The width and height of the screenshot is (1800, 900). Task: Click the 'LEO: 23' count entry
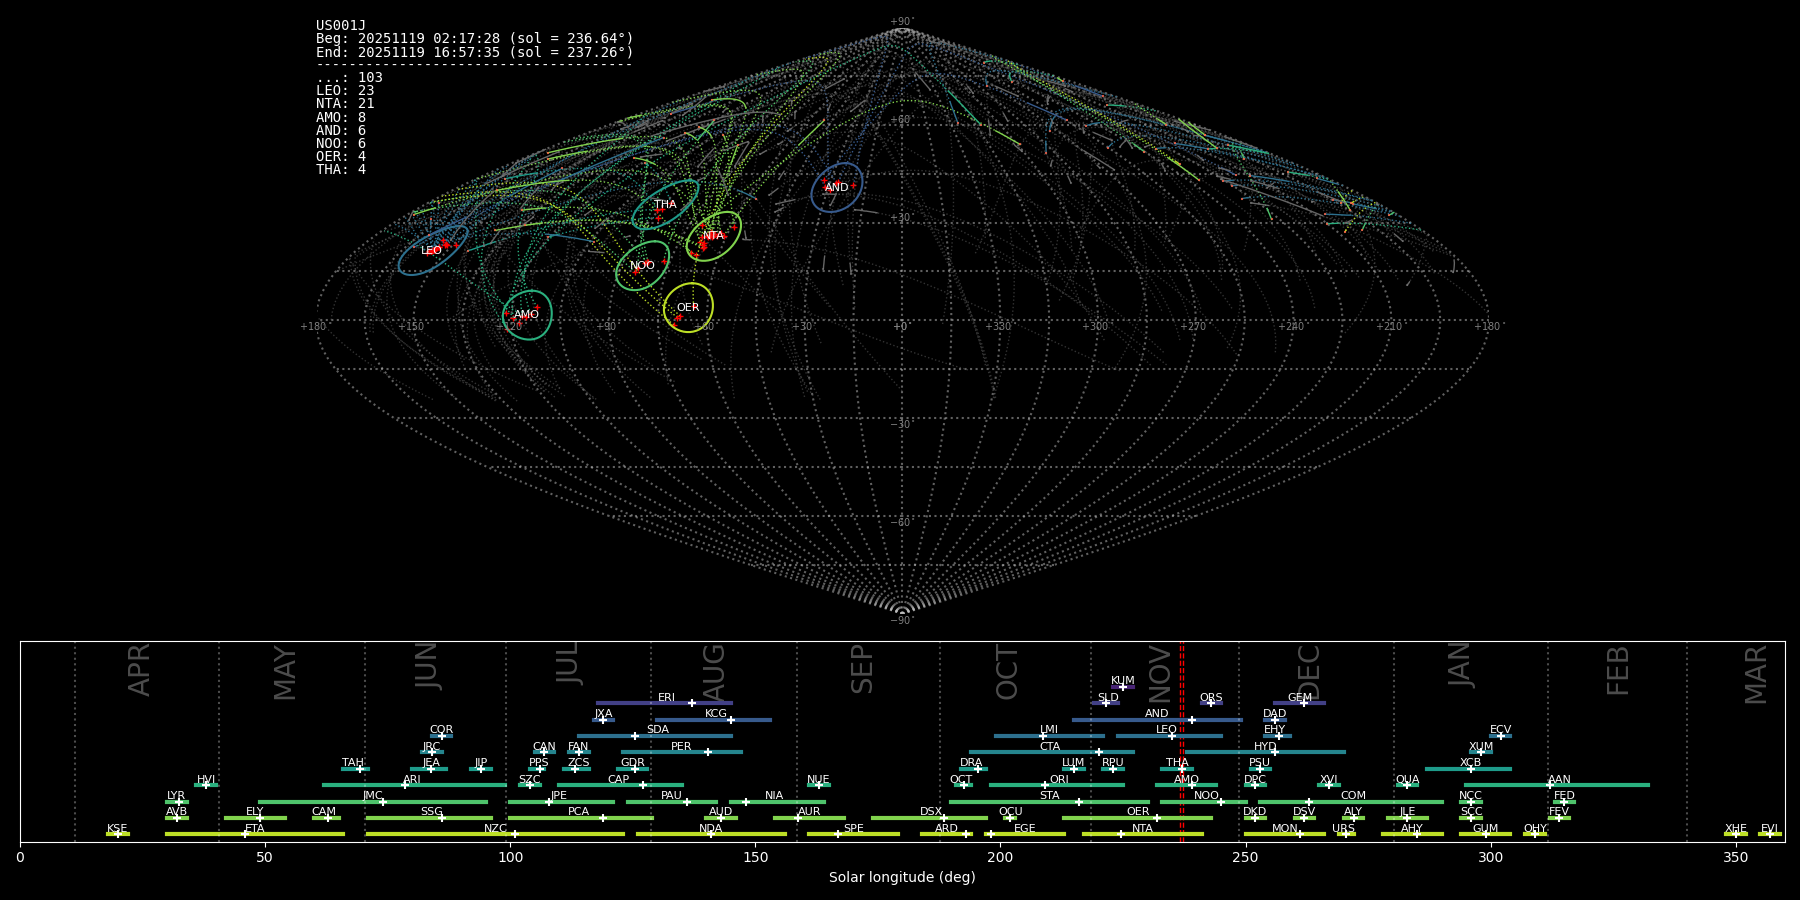tap(345, 91)
